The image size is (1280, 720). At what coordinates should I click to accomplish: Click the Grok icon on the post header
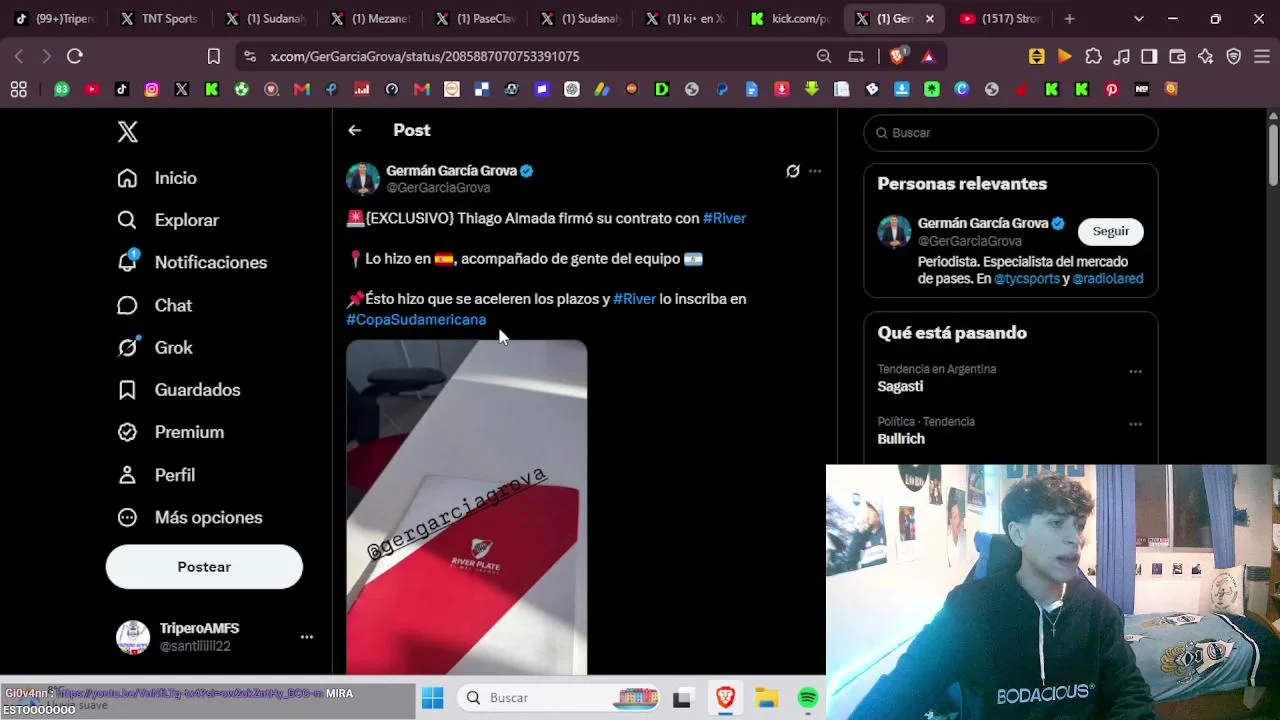pyautogui.click(x=793, y=171)
